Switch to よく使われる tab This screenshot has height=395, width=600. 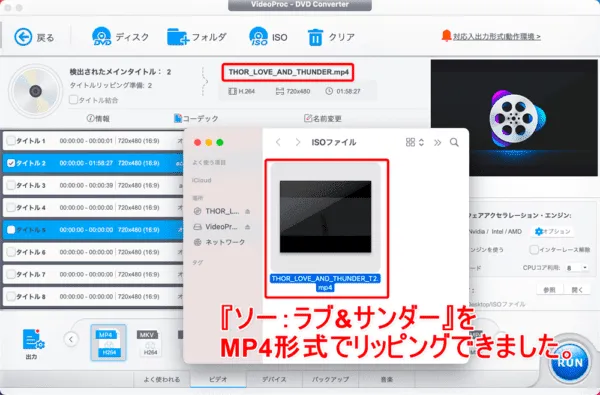(162, 379)
